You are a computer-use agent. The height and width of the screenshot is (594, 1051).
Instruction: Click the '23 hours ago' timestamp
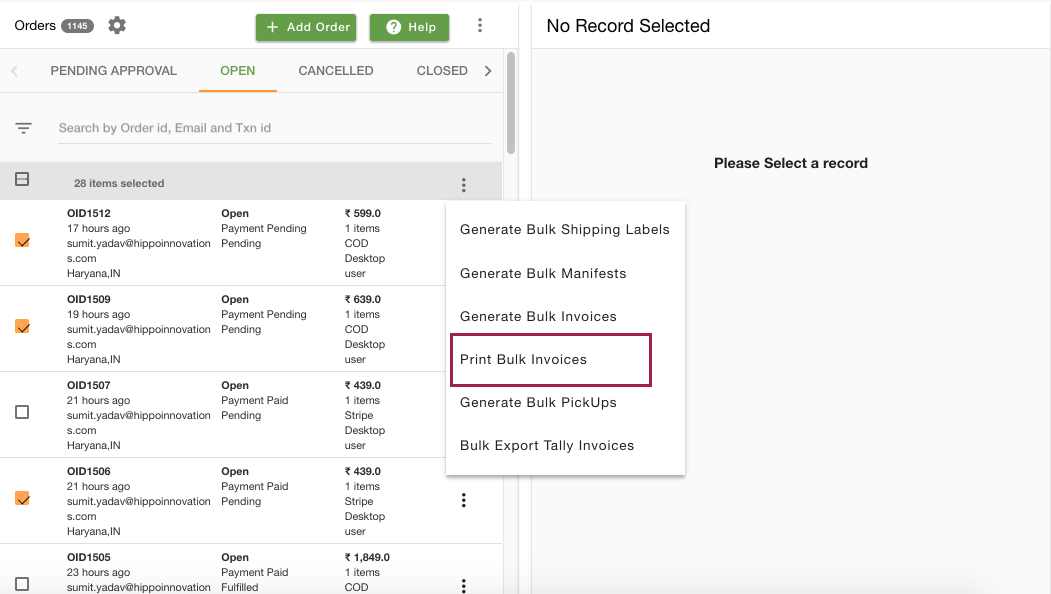pyautogui.click(x=99, y=572)
